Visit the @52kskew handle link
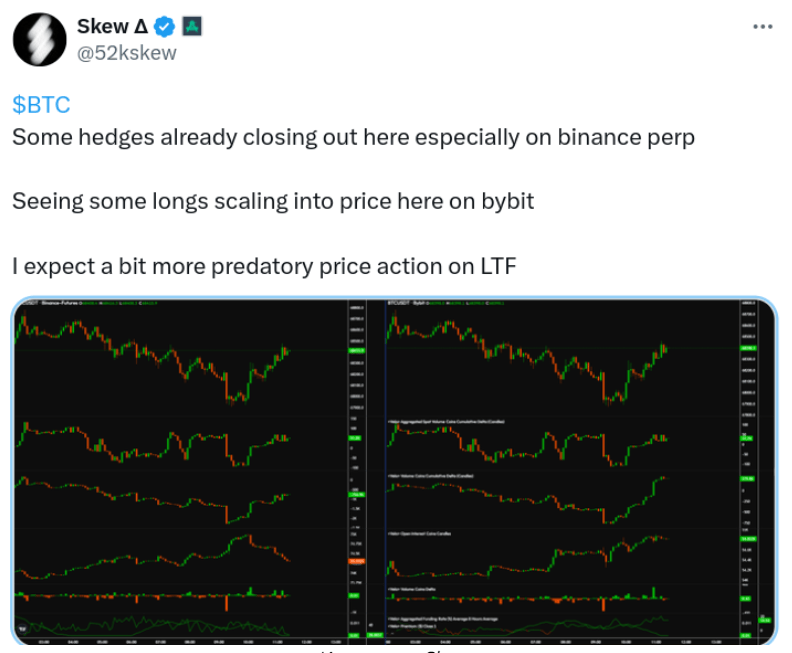This screenshot has width=792, height=653. pos(126,53)
